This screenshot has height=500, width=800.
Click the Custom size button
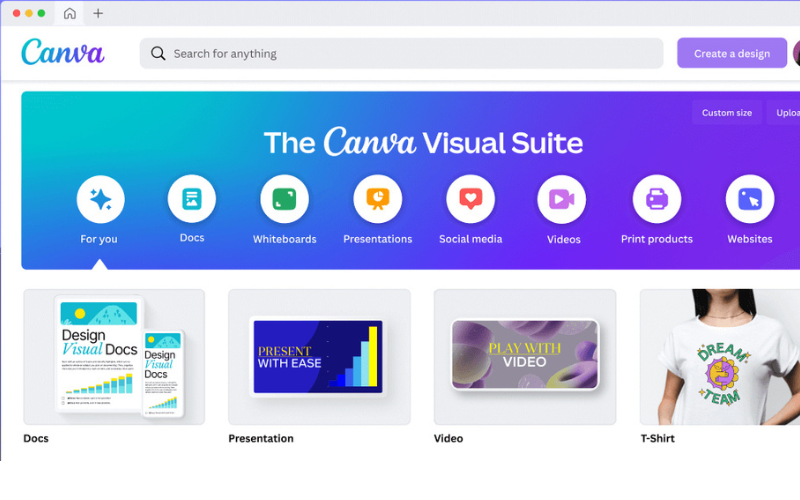tap(726, 113)
